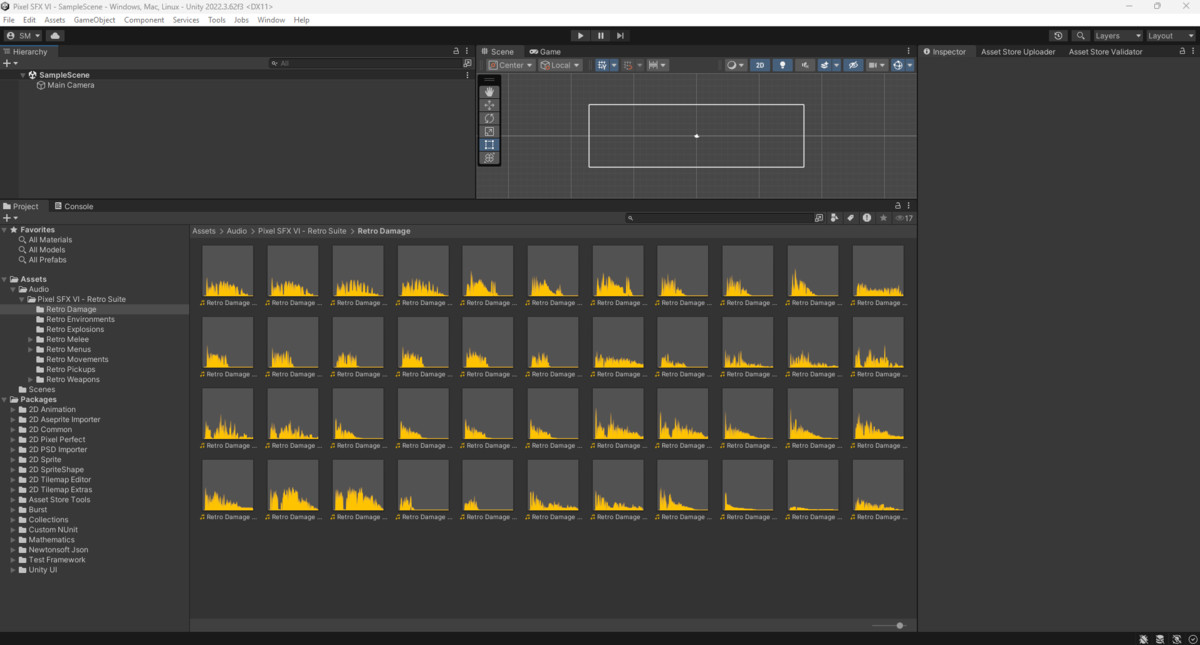The image size is (1200, 645).
Task: Click the cloud services icon
Action: click(x=55, y=36)
